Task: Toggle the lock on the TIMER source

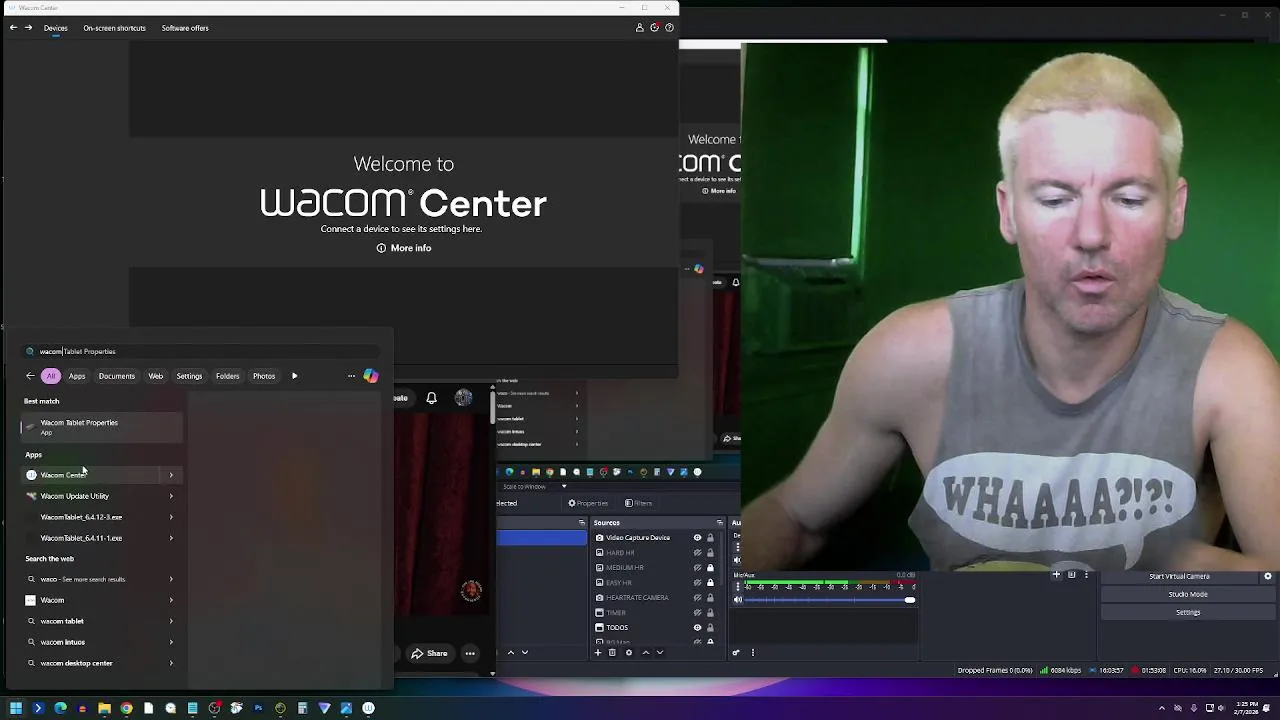Action: click(x=710, y=612)
